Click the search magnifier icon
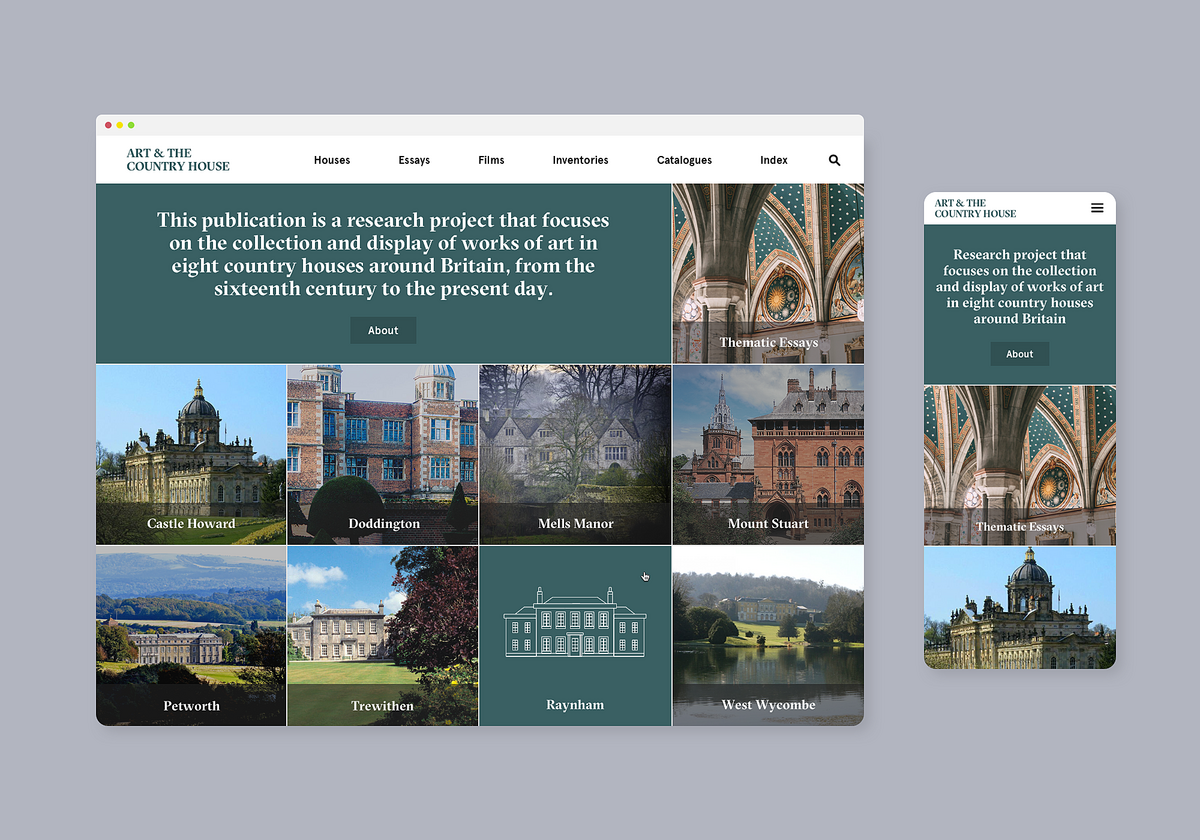 (834, 160)
